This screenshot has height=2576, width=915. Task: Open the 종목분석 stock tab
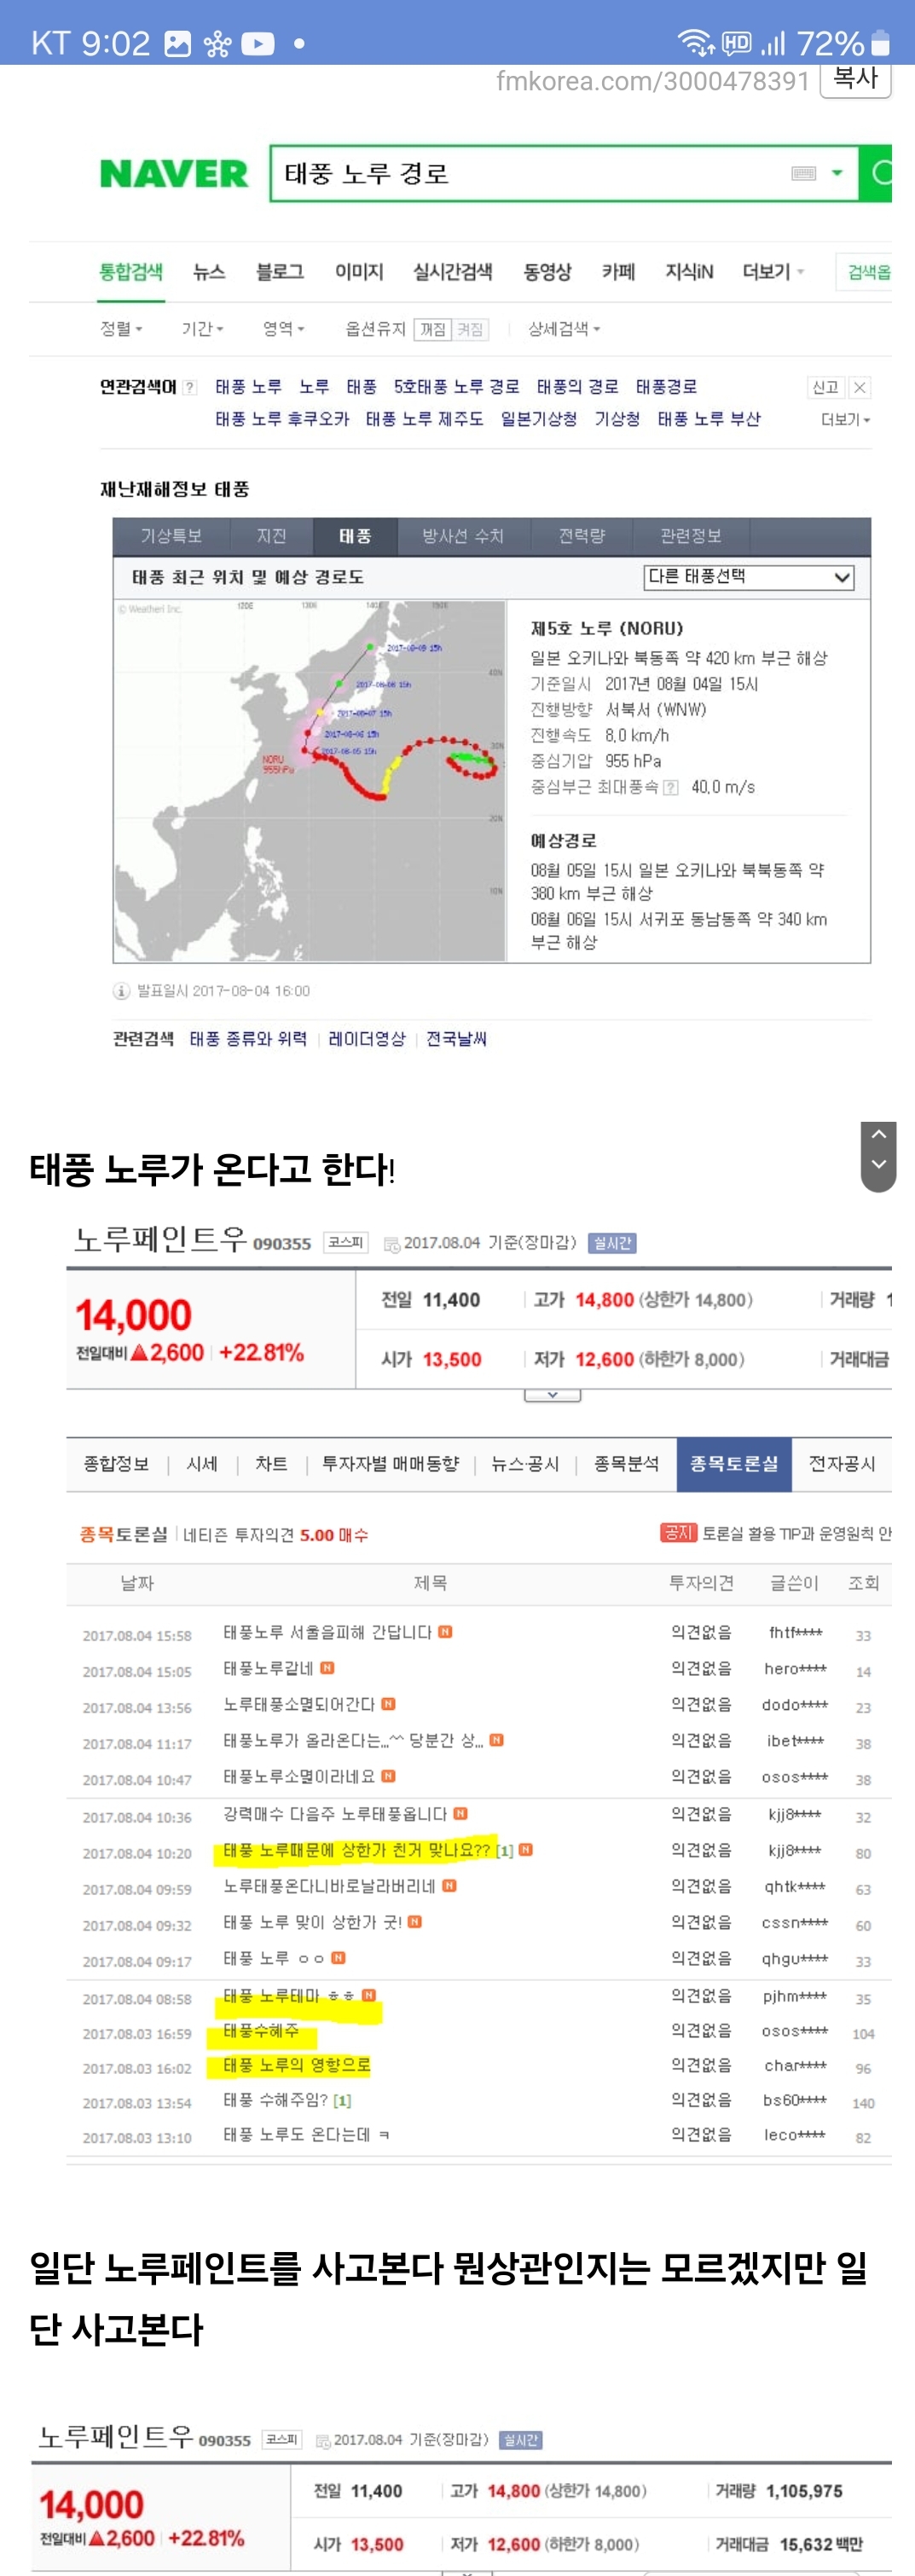tap(626, 1465)
